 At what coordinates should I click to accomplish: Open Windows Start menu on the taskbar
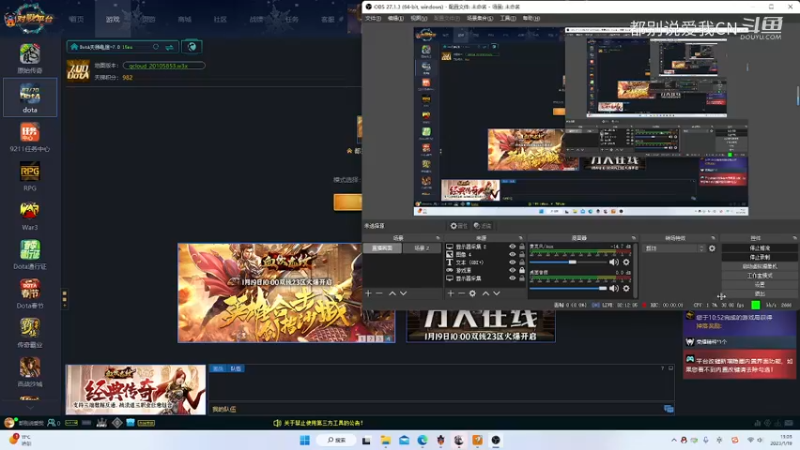pos(305,440)
